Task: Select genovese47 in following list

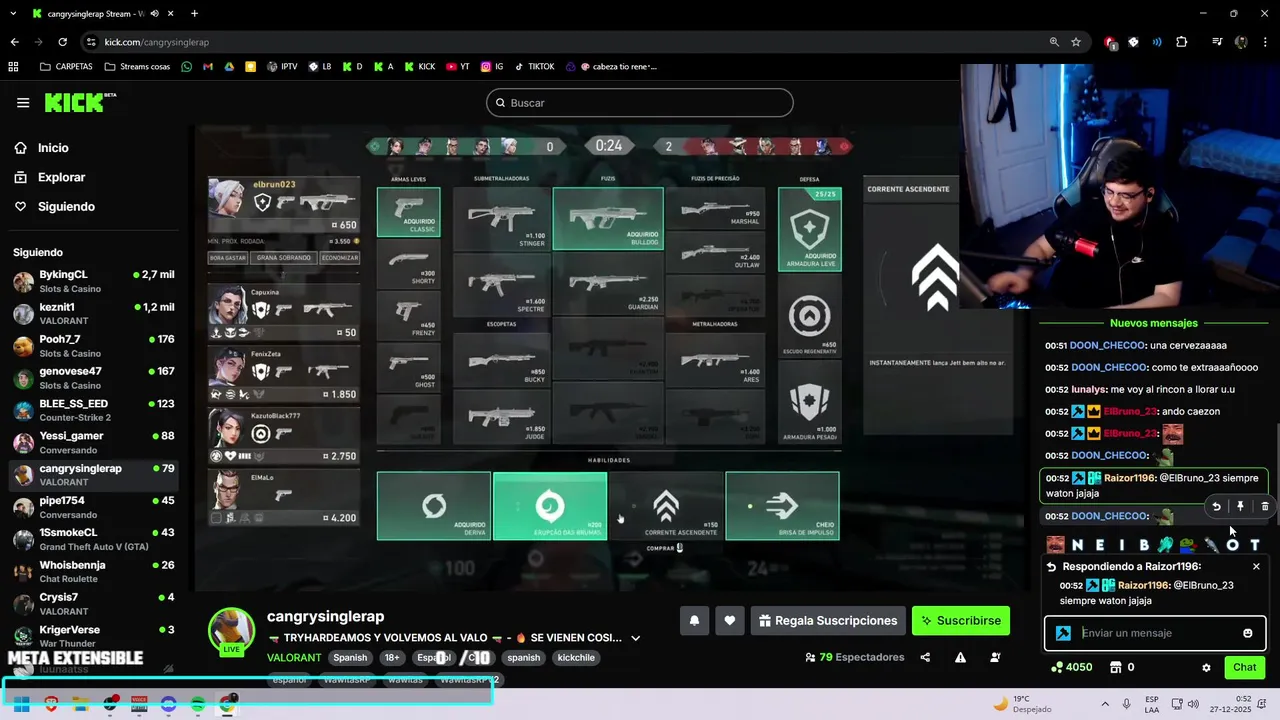Action: coord(93,378)
